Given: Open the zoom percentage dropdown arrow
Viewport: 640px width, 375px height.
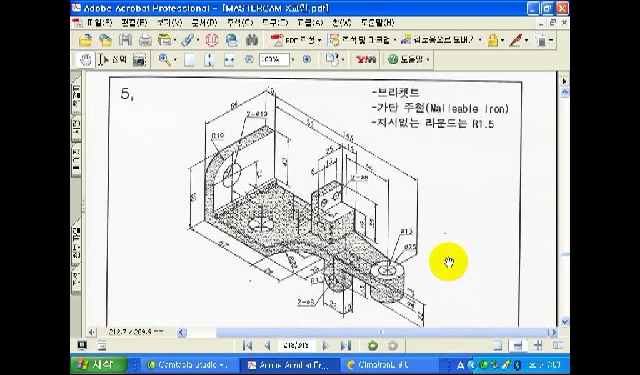Looking at the screenshot, I should (293, 60).
